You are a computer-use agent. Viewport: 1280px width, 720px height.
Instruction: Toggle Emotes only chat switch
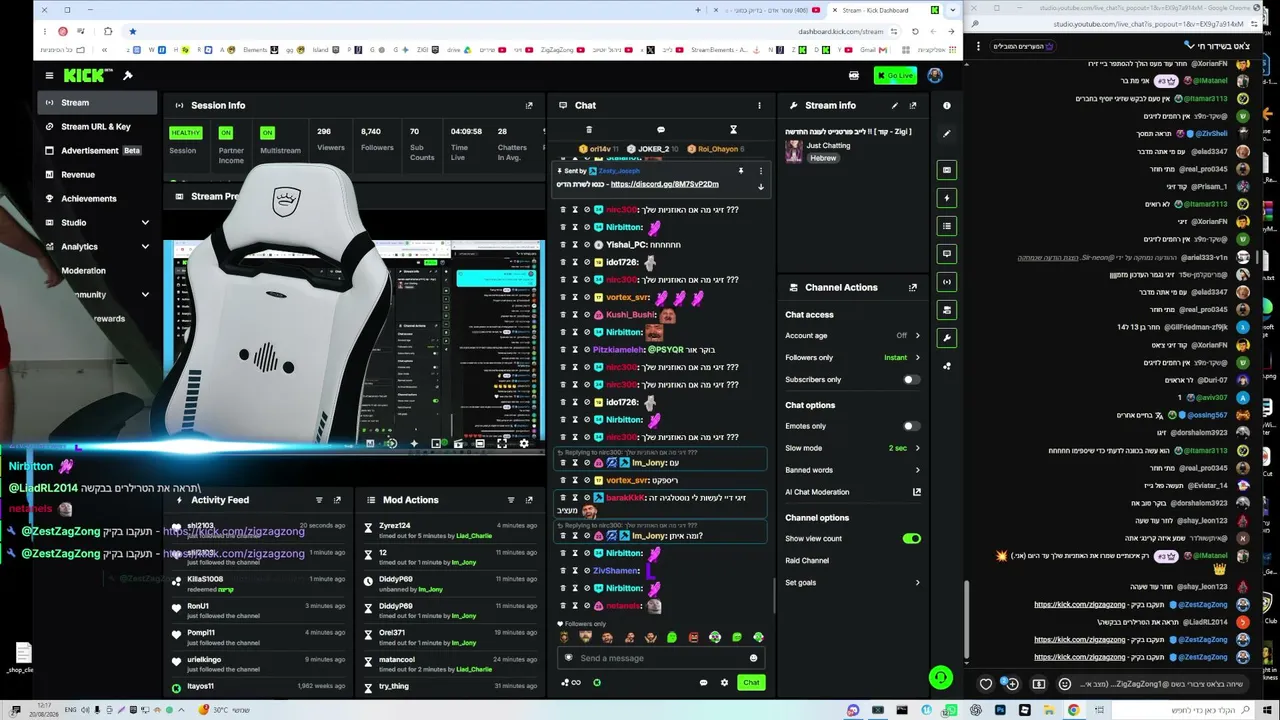point(910,426)
